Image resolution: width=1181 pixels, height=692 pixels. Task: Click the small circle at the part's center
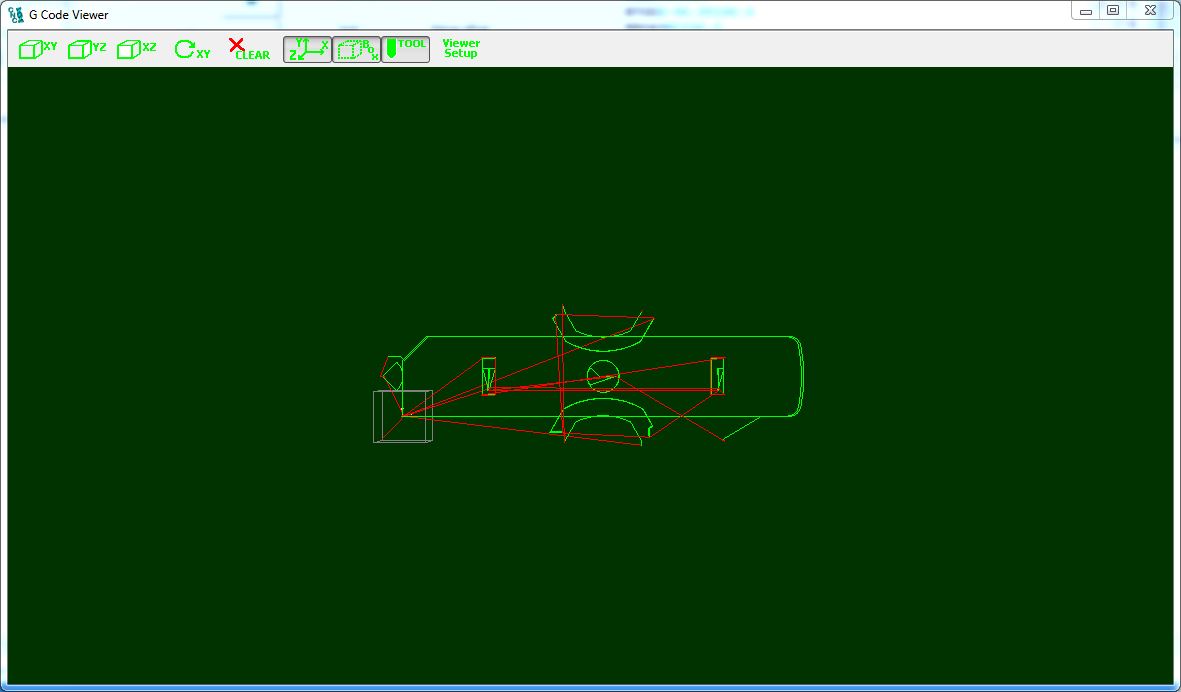(x=603, y=376)
